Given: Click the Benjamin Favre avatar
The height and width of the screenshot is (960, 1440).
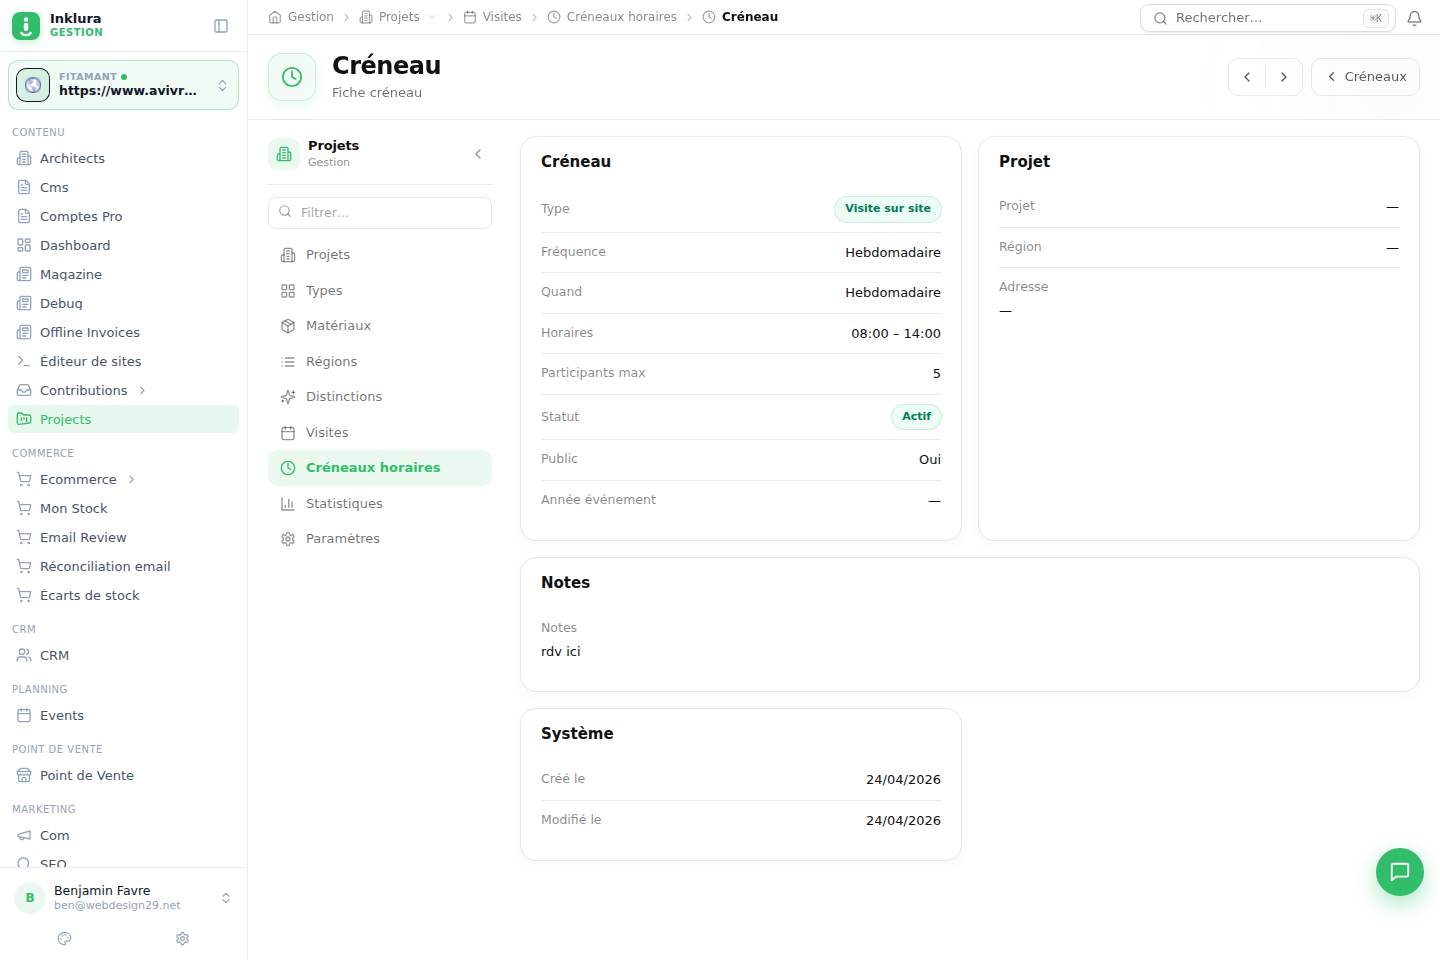Looking at the screenshot, I should click(30, 898).
